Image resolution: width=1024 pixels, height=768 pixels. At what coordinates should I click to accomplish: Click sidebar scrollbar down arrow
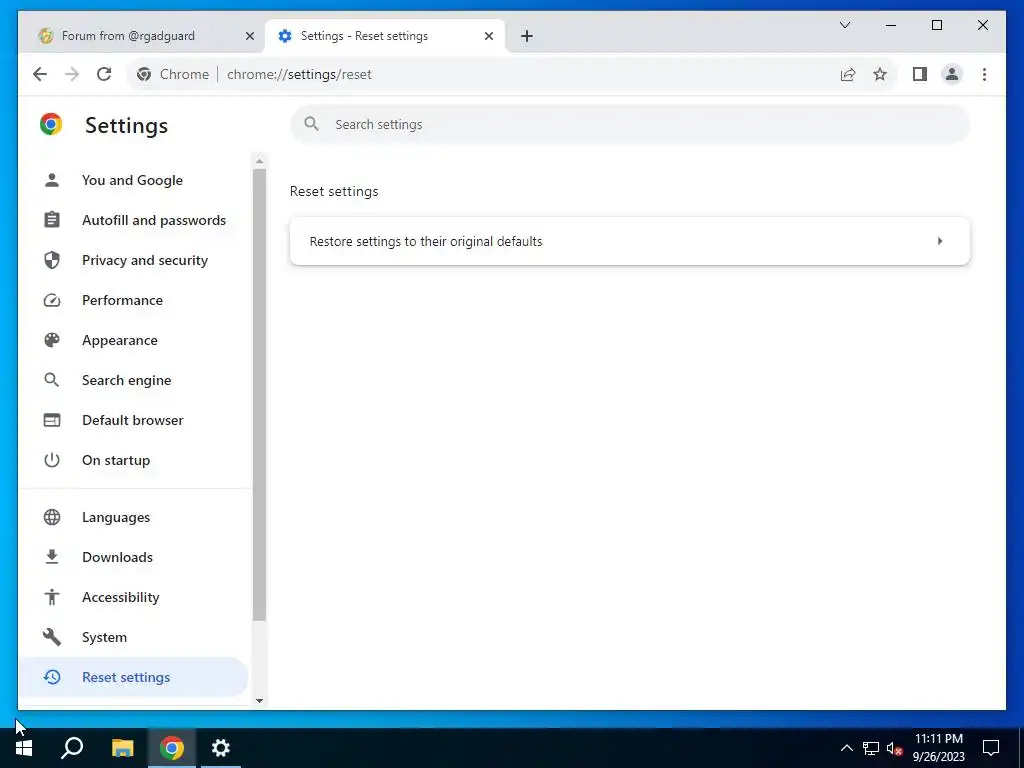259,701
